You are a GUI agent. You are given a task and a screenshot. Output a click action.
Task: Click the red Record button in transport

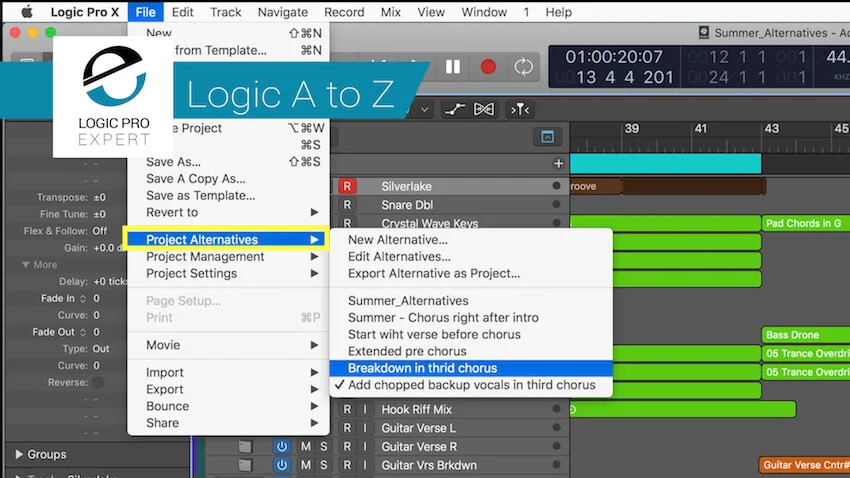[488, 67]
